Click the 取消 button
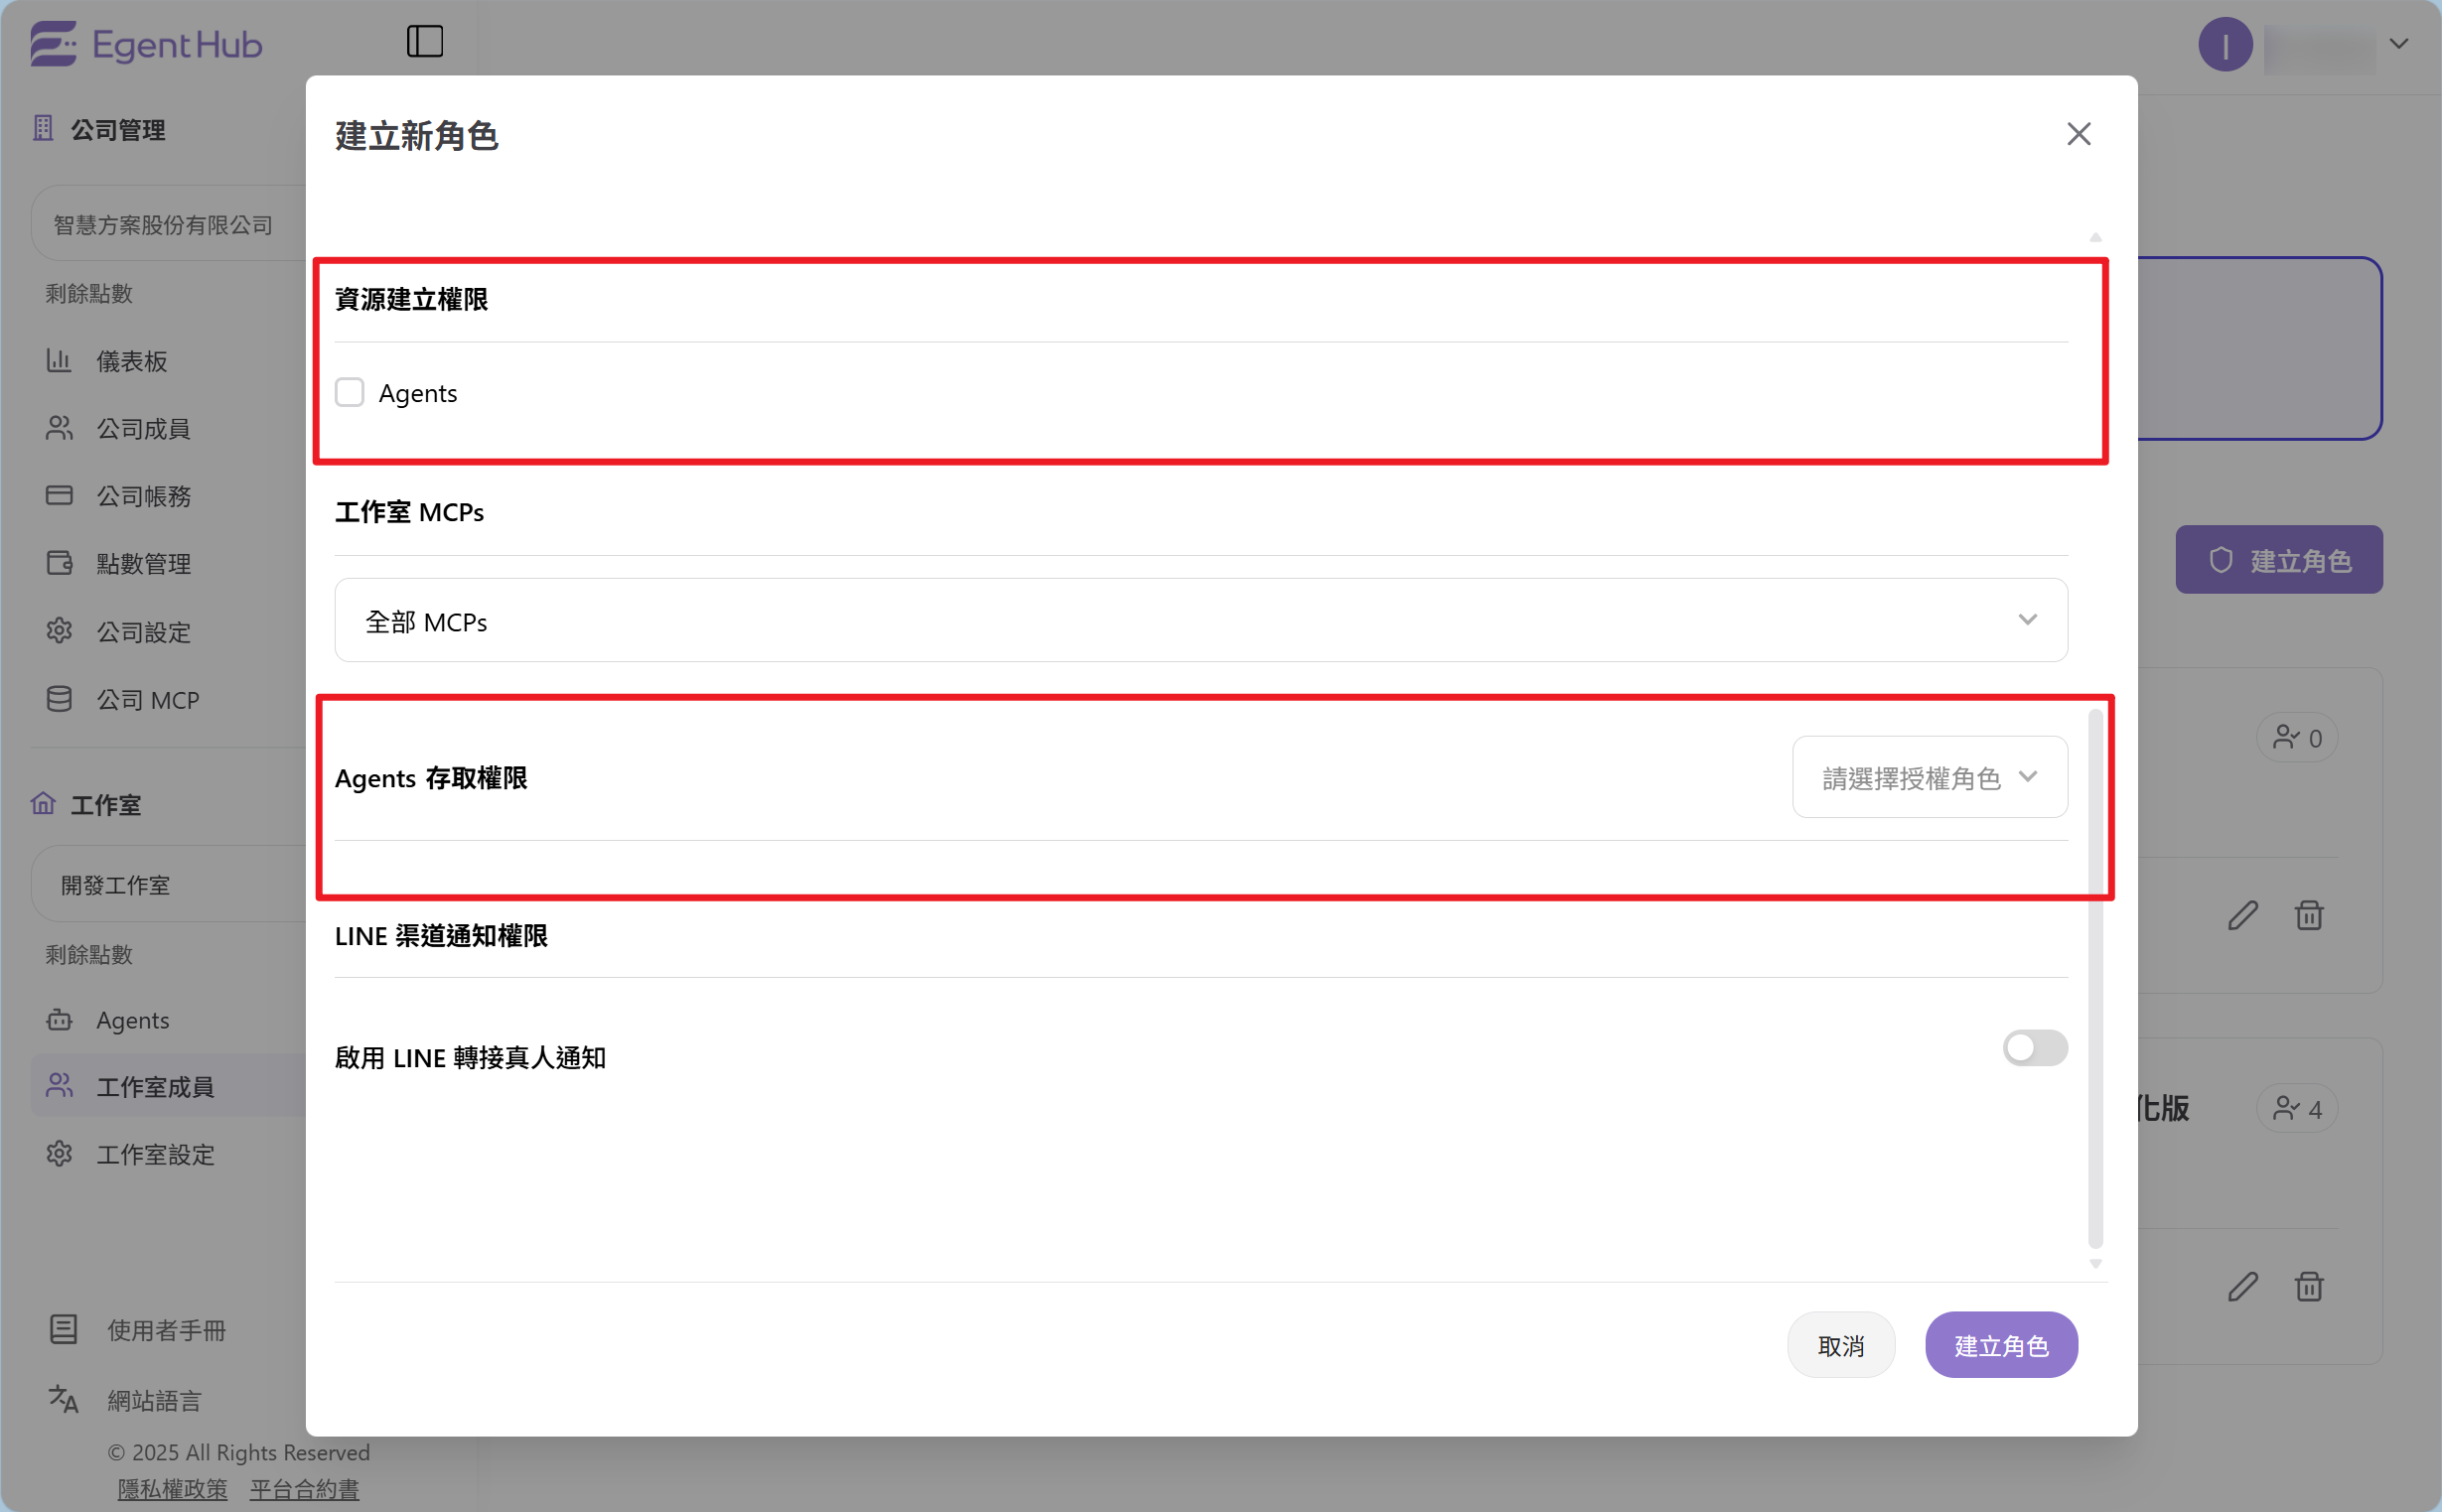Screen dimensions: 2442x1512 pyautogui.click(x=1840, y=1345)
